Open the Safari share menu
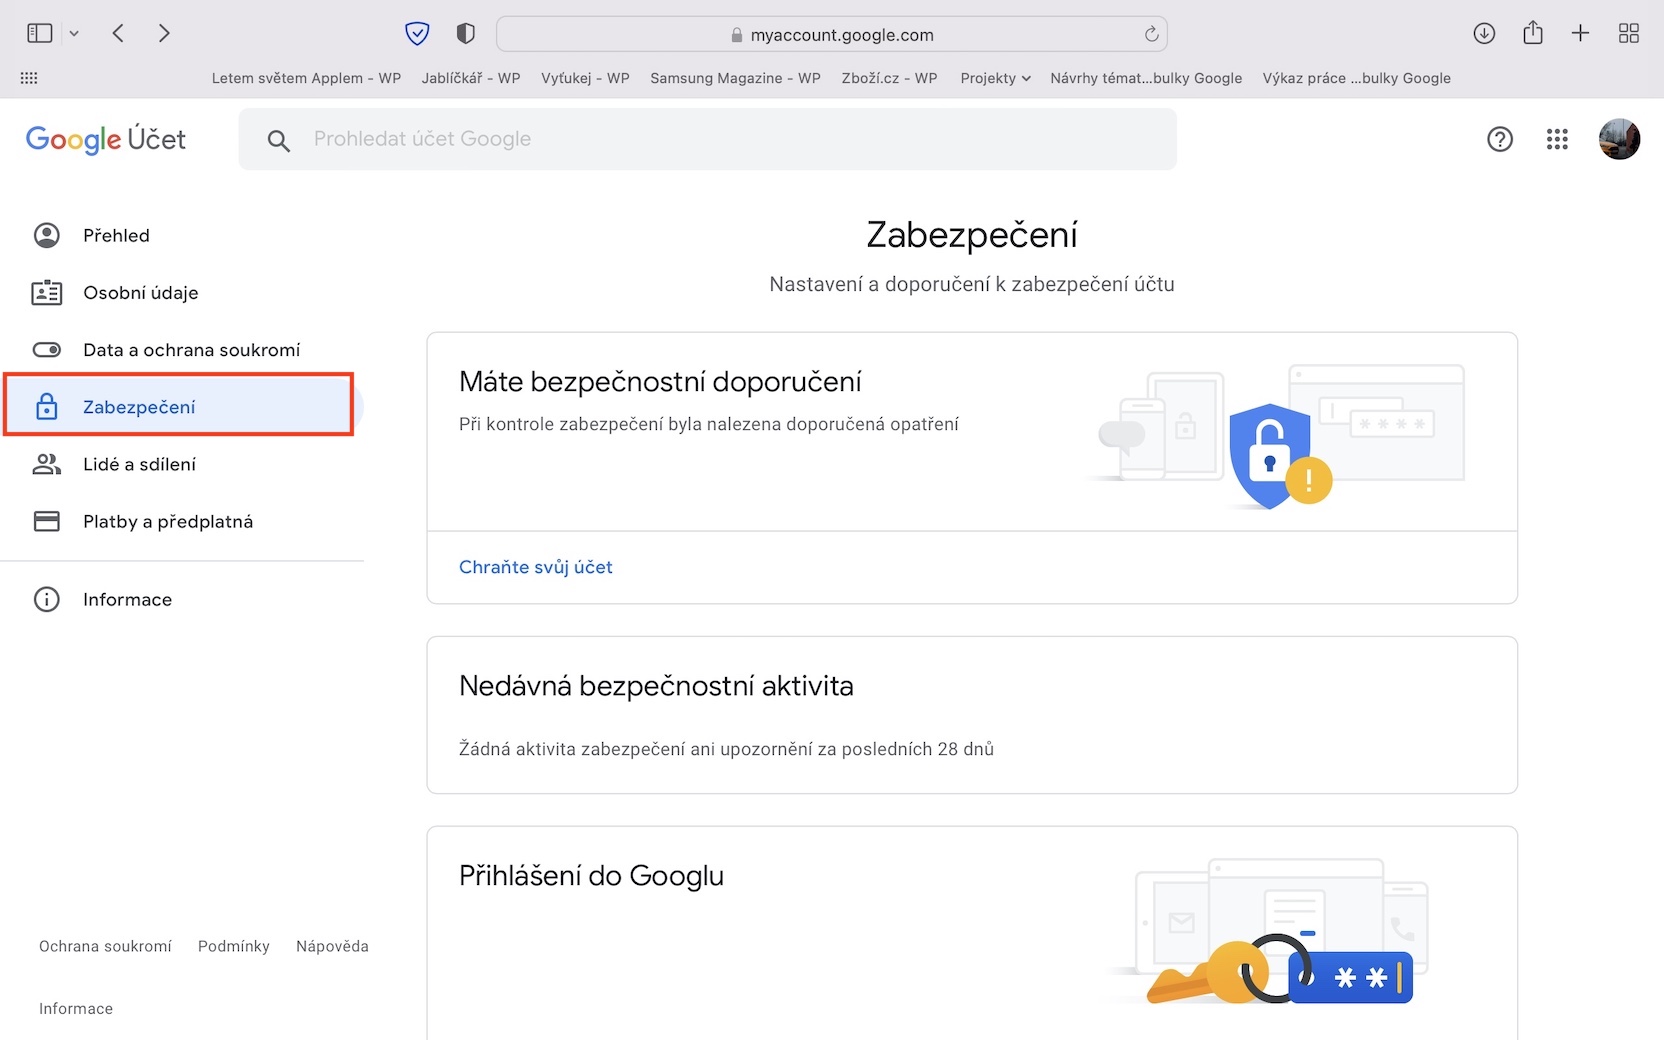 (x=1533, y=34)
